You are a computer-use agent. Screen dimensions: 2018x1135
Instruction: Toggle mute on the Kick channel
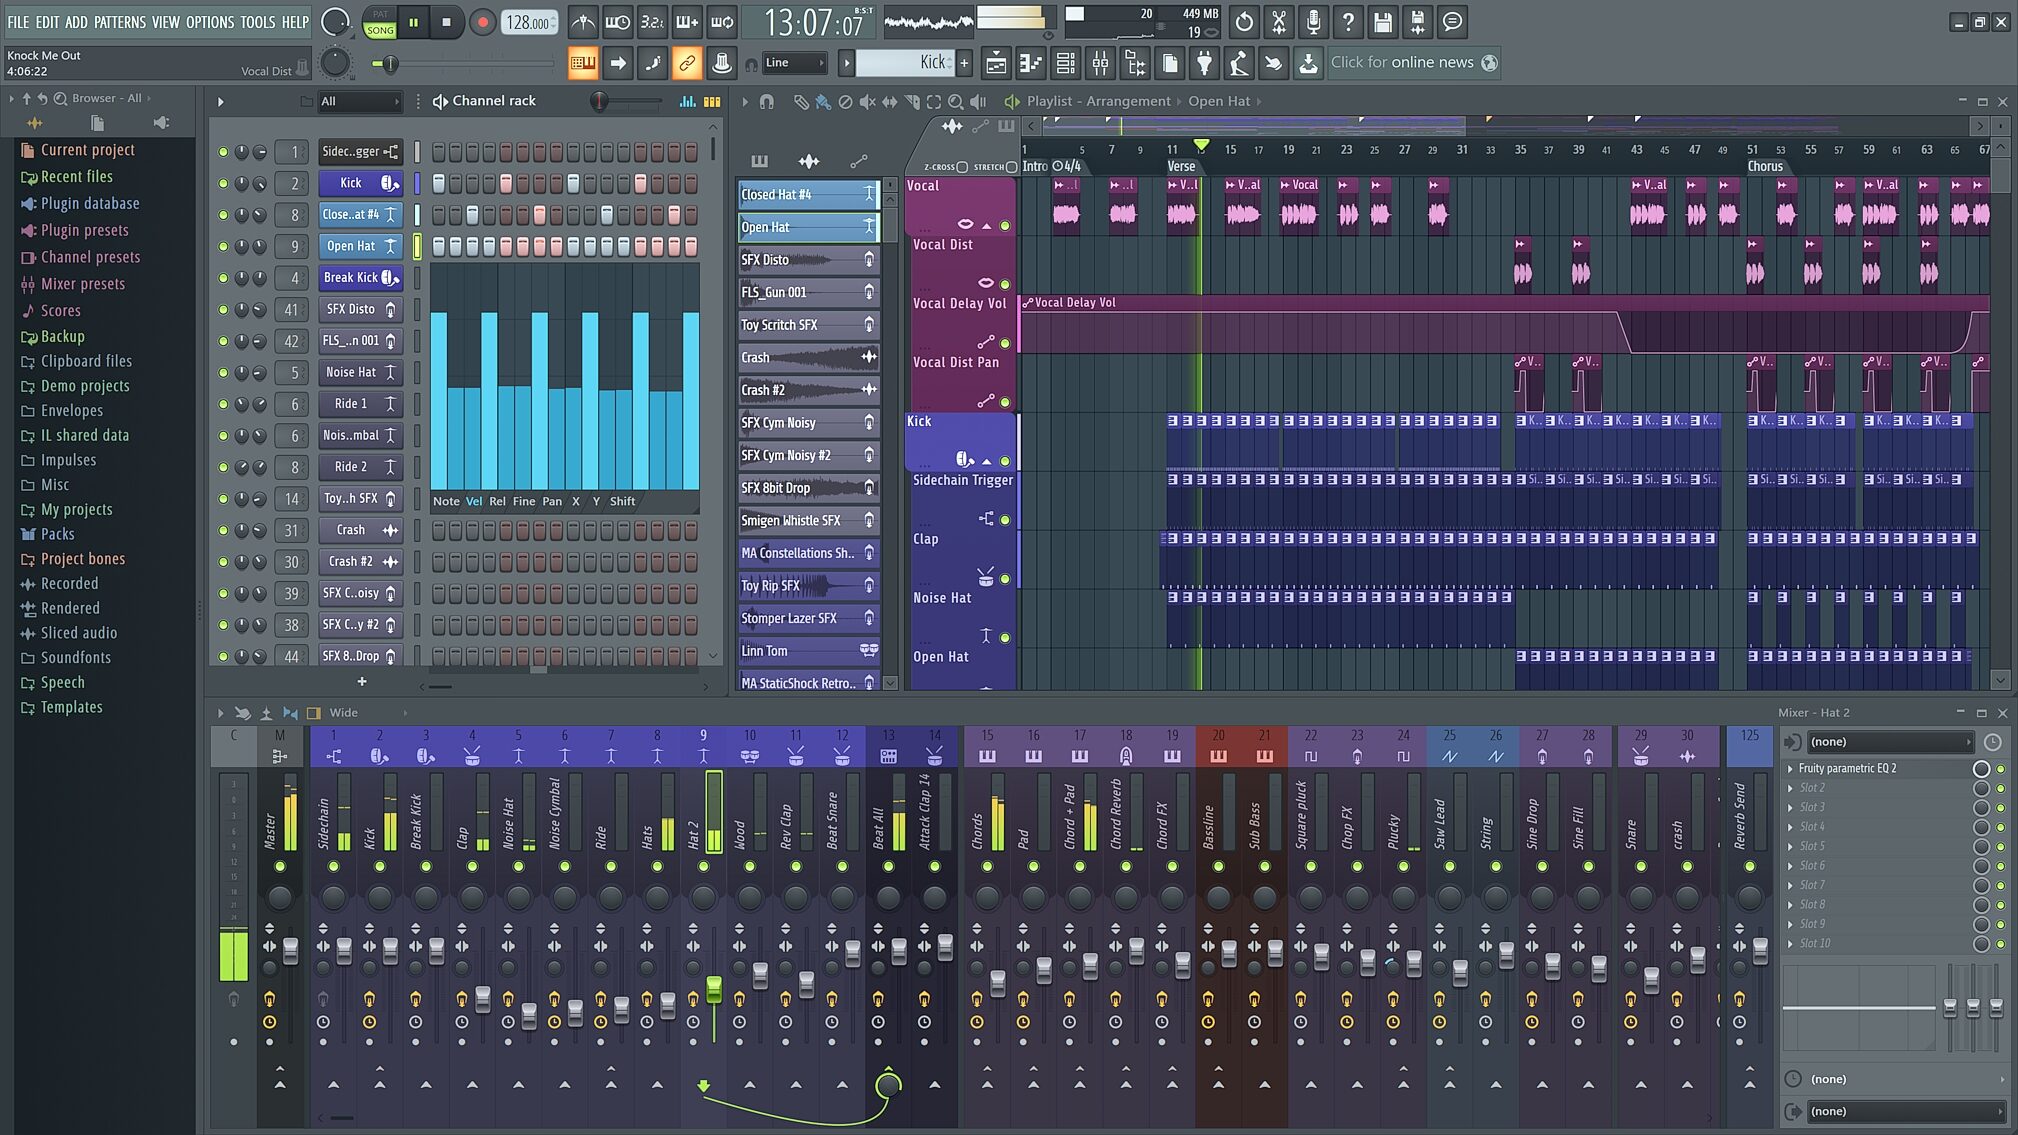click(x=225, y=183)
